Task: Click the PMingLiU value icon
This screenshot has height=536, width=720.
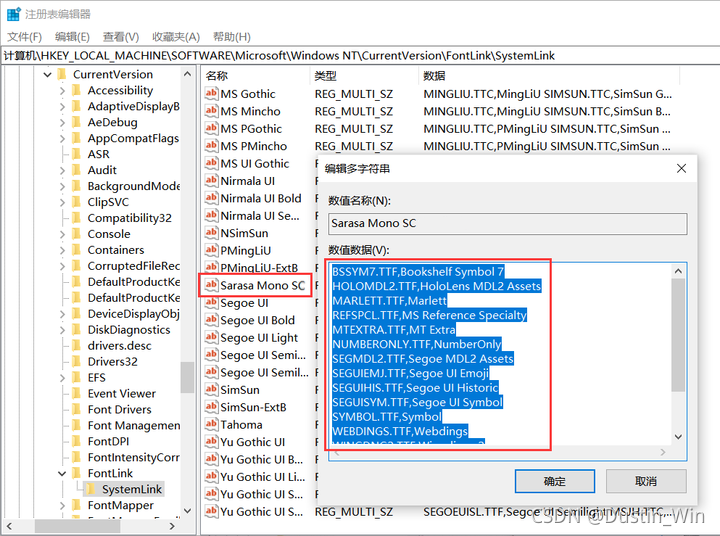Action: coord(211,250)
